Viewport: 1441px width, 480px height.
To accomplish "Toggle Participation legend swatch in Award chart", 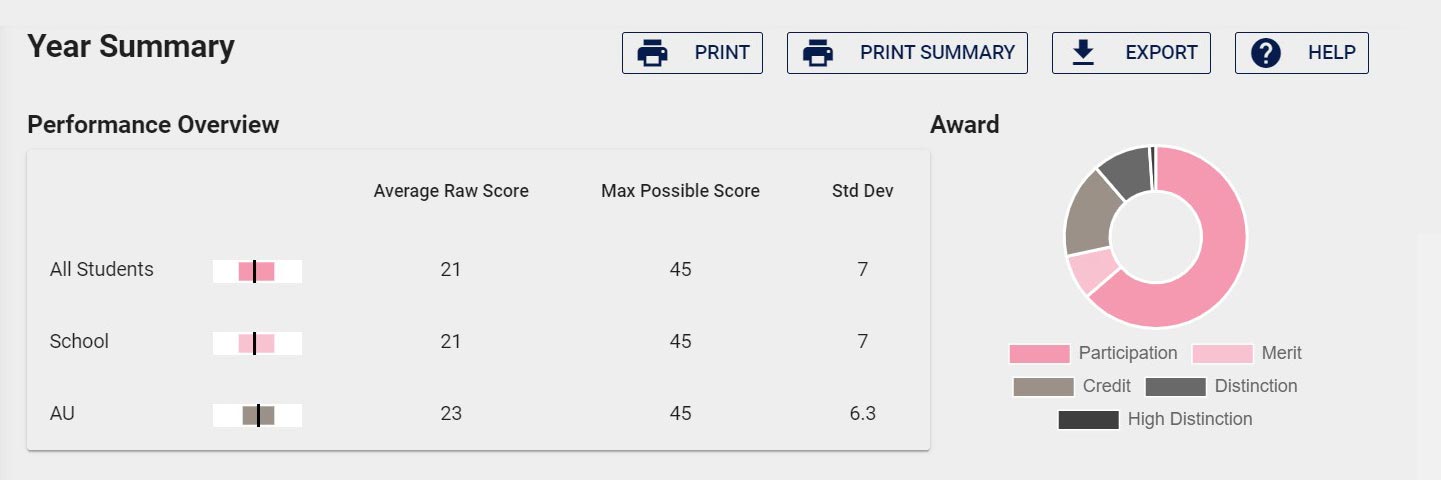I will [1039, 354].
